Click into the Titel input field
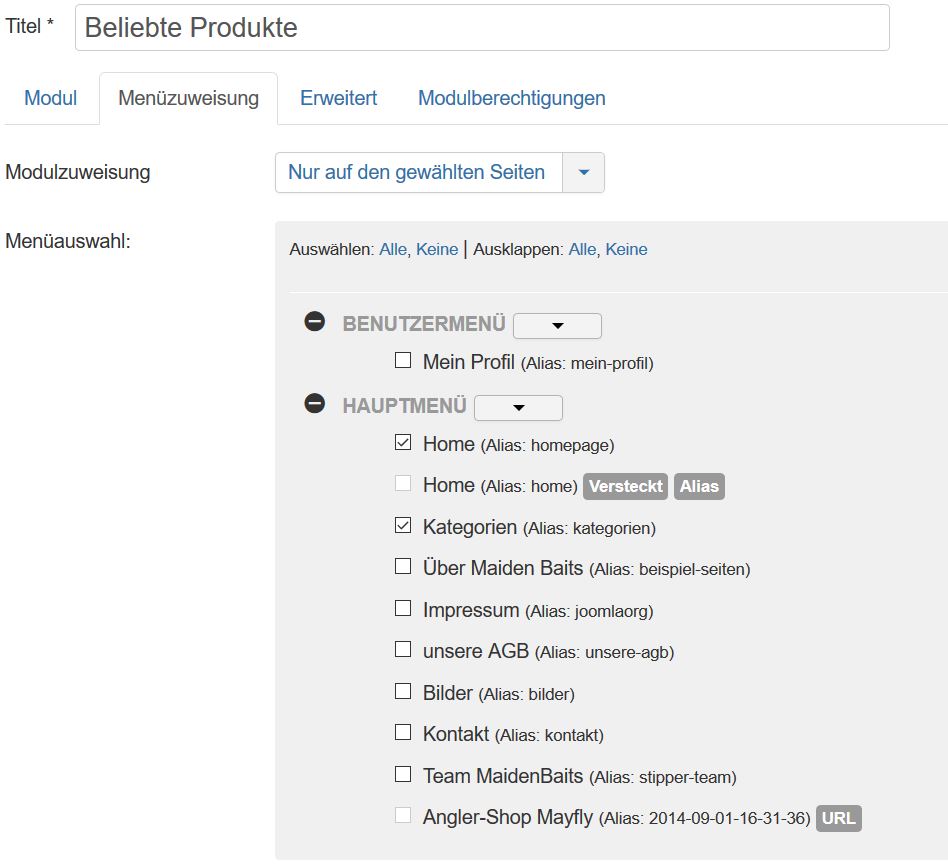Screen dimensions: 948x868 482,28
